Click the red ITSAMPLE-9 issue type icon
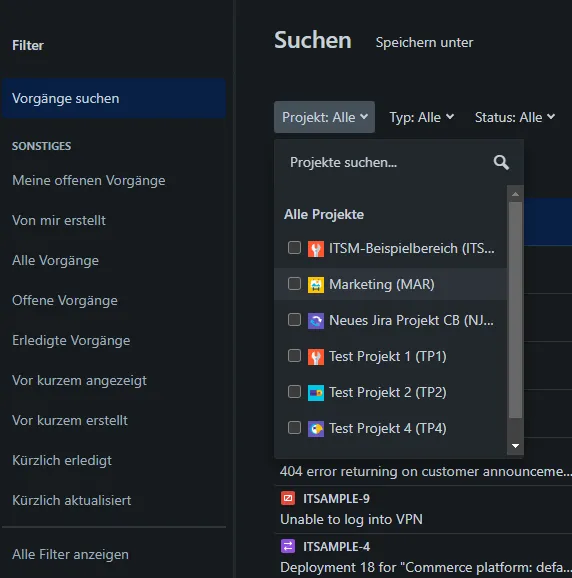This screenshot has height=578, width=572. 288,498
